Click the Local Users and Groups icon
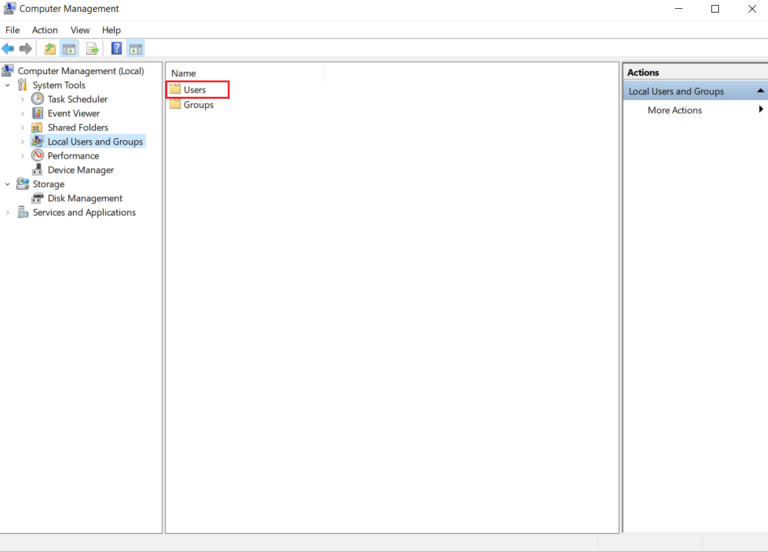 (x=37, y=141)
